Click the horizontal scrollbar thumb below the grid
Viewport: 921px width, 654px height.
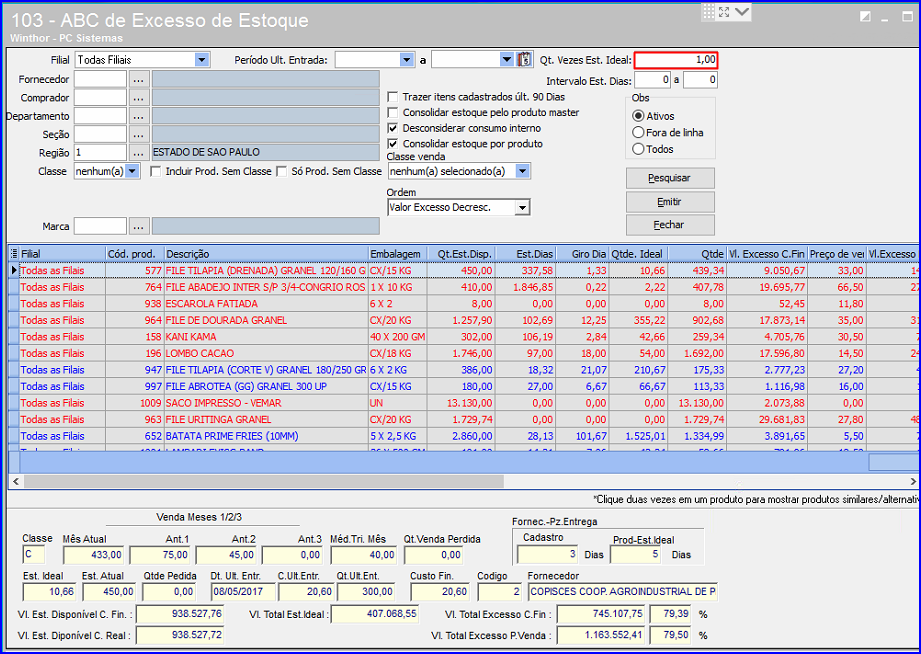tap(264, 482)
